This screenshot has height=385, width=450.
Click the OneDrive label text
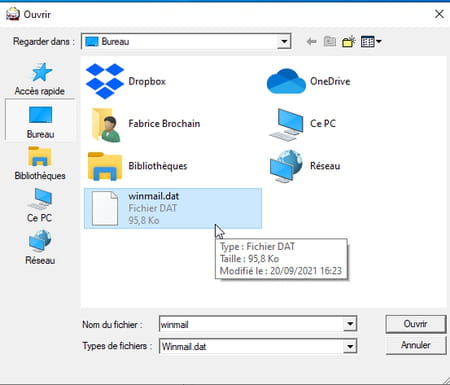[330, 81]
